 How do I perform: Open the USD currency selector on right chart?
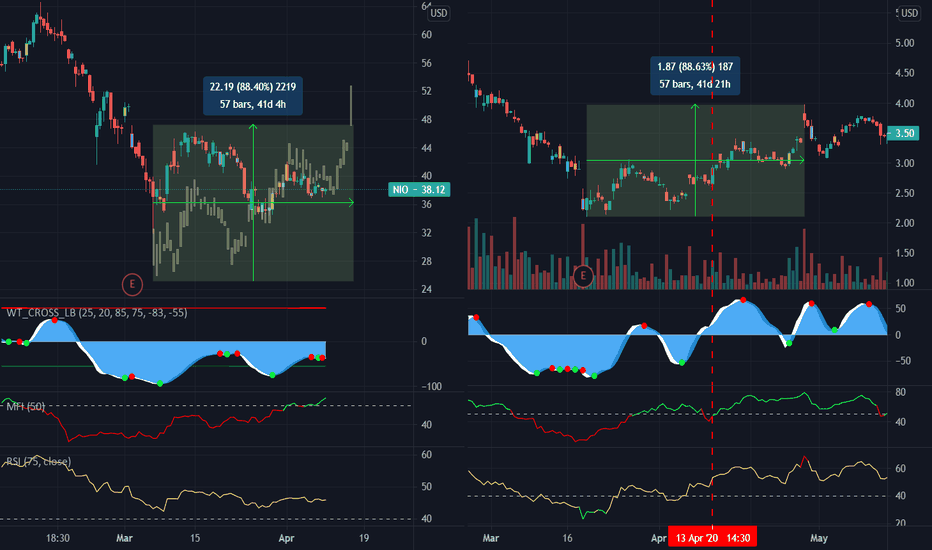[x=909, y=13]
